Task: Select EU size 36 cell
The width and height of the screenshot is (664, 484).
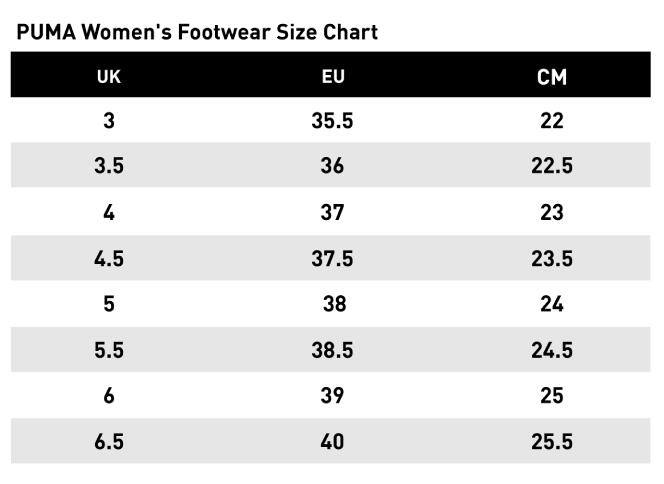Action: [332, 166]
